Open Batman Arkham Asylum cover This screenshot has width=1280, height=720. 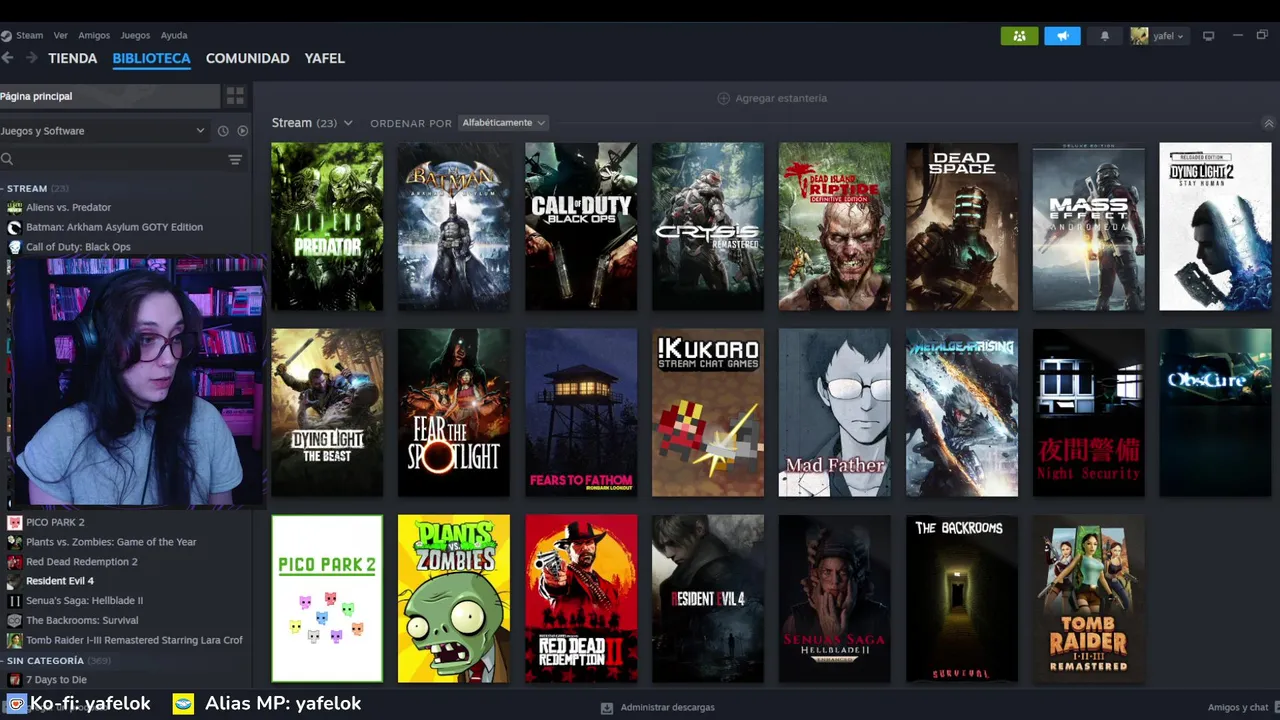(454, 226)
